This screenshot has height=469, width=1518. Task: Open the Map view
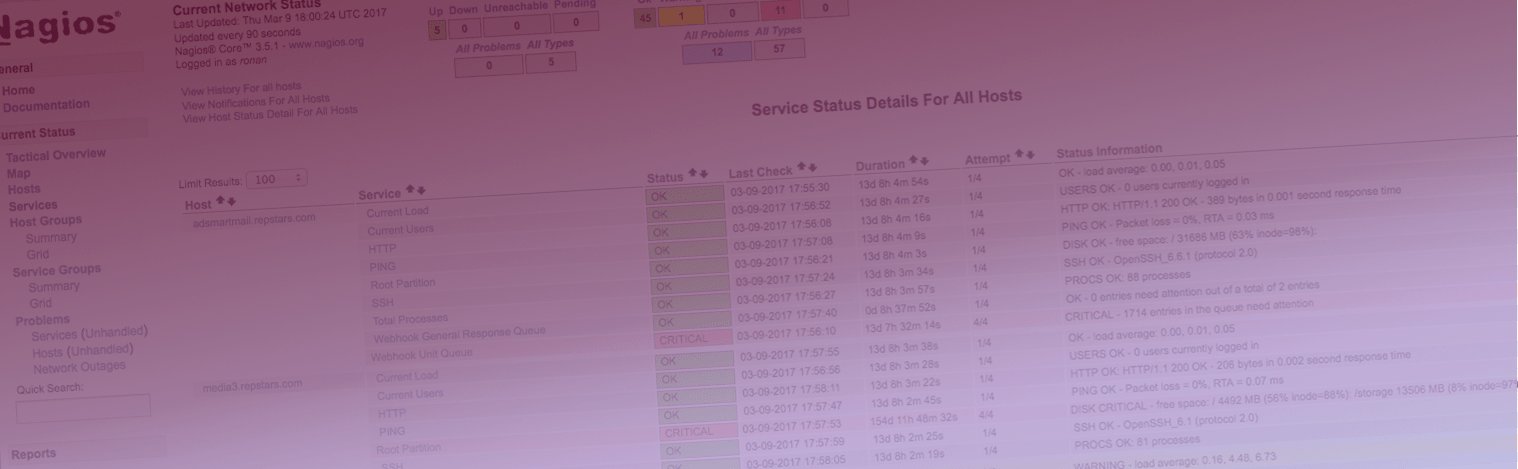point(19,173)
